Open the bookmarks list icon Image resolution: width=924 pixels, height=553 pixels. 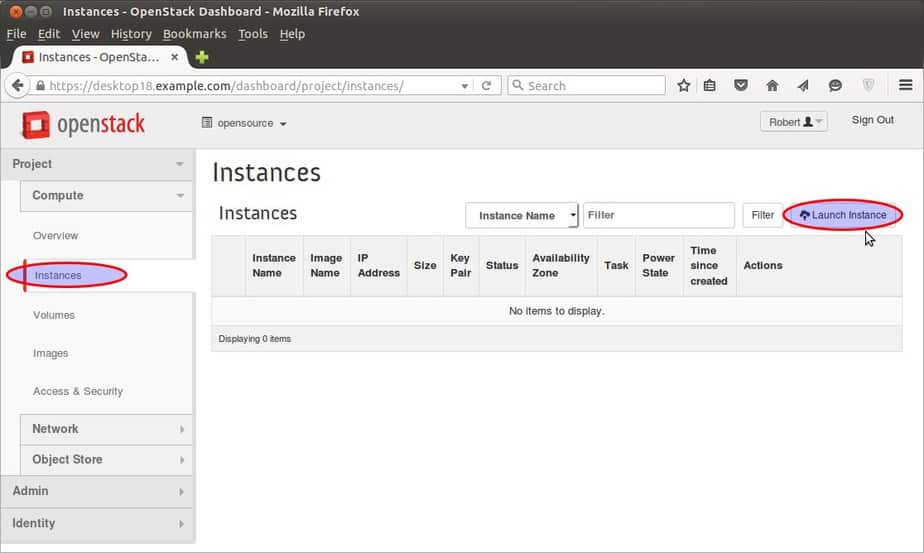(710, 85)
